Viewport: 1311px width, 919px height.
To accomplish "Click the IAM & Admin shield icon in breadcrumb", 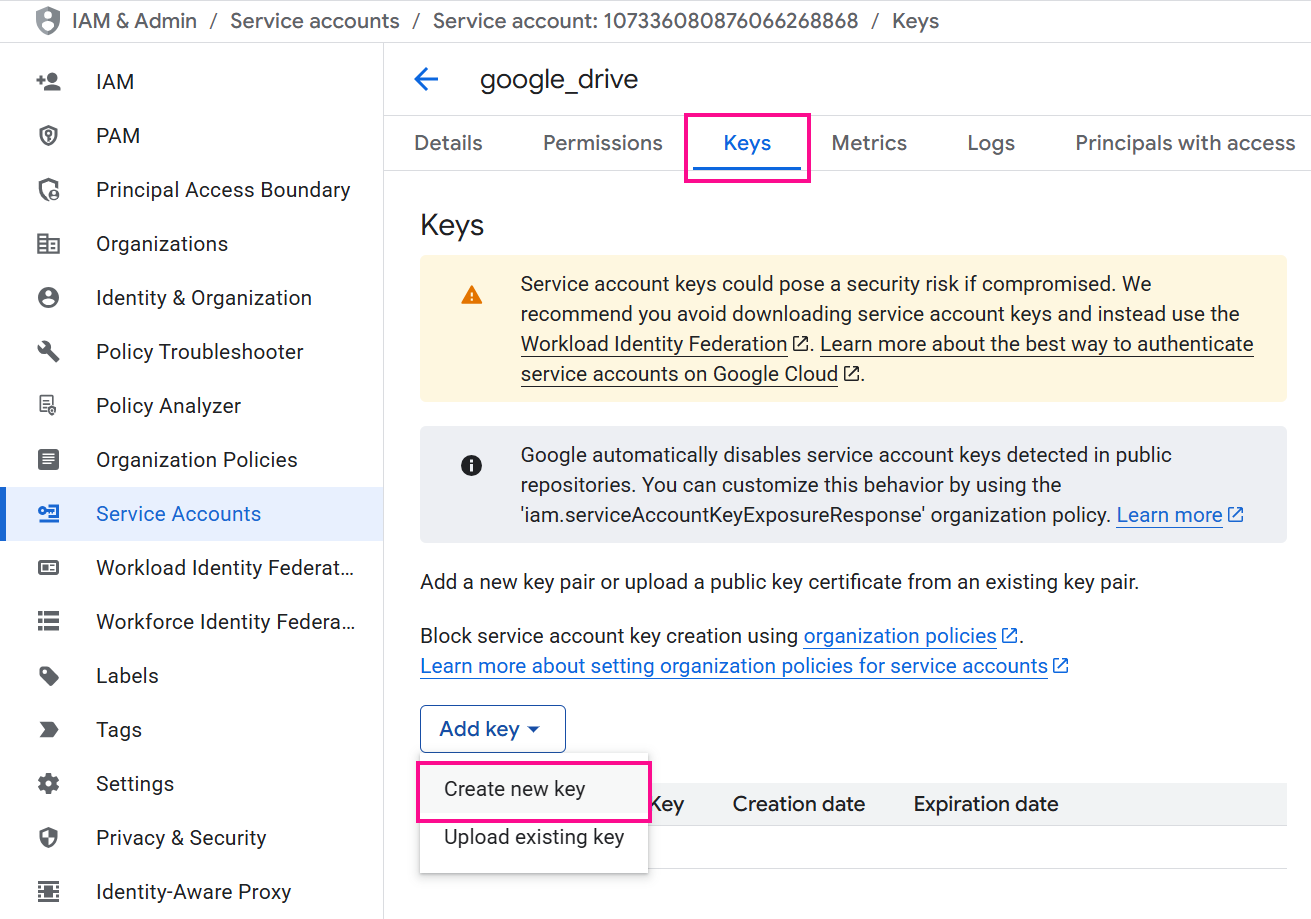I will pyautogui.click(x=47, y=20).
